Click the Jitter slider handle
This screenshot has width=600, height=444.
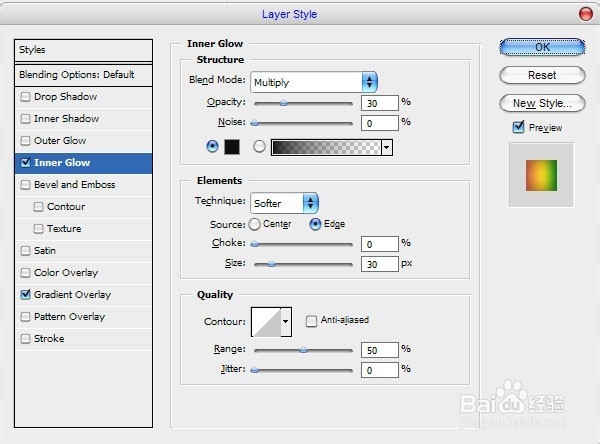(x=254, y=370)
